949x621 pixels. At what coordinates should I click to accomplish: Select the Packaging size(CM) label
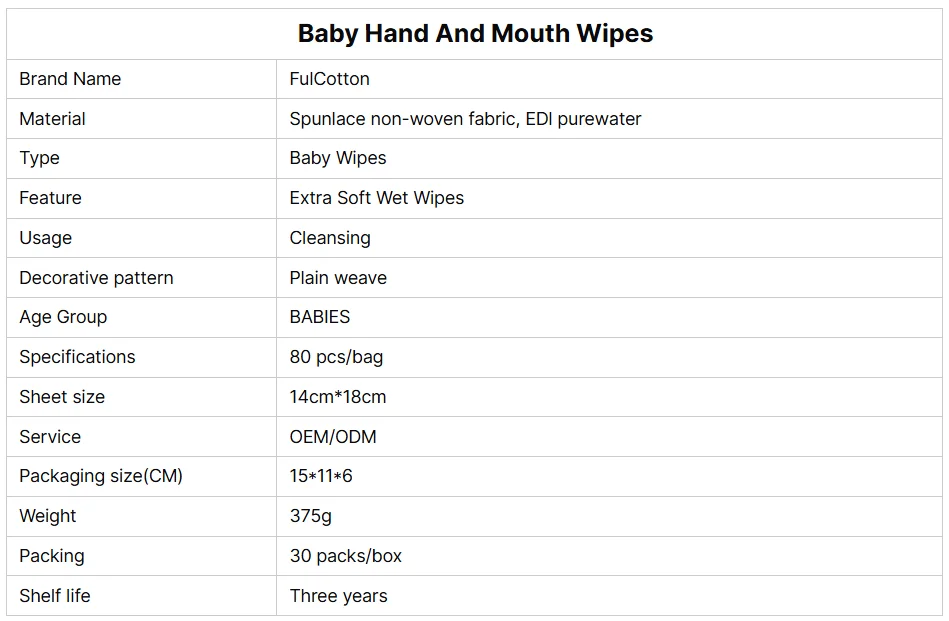[101, 476]
